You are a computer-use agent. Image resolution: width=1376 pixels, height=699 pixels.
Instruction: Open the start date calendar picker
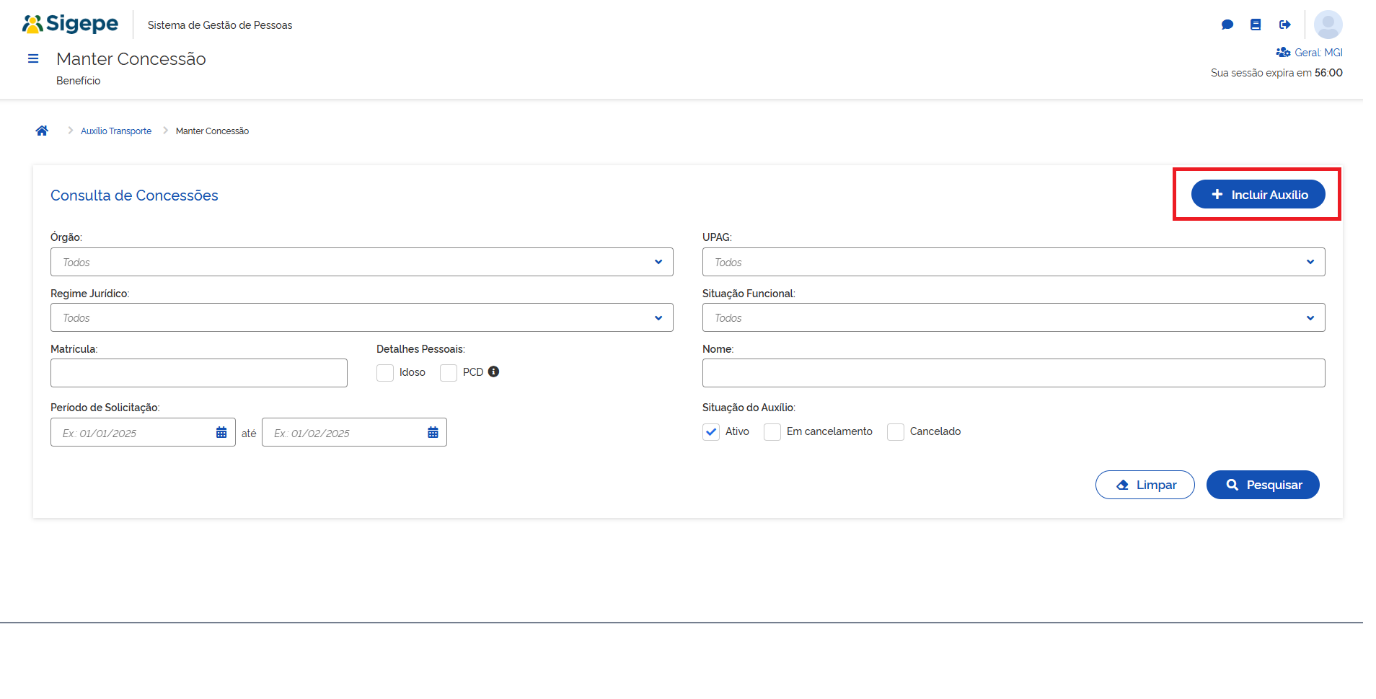tap(221, 432)
